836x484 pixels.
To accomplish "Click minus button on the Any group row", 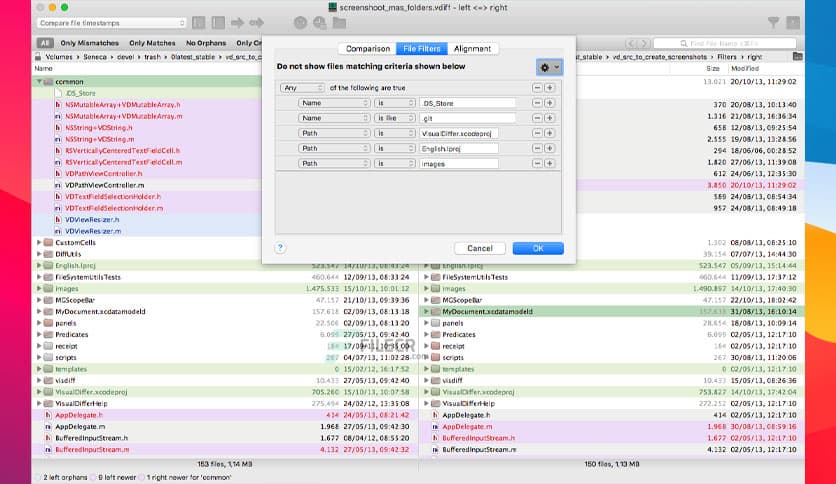I will pos(537,87).
